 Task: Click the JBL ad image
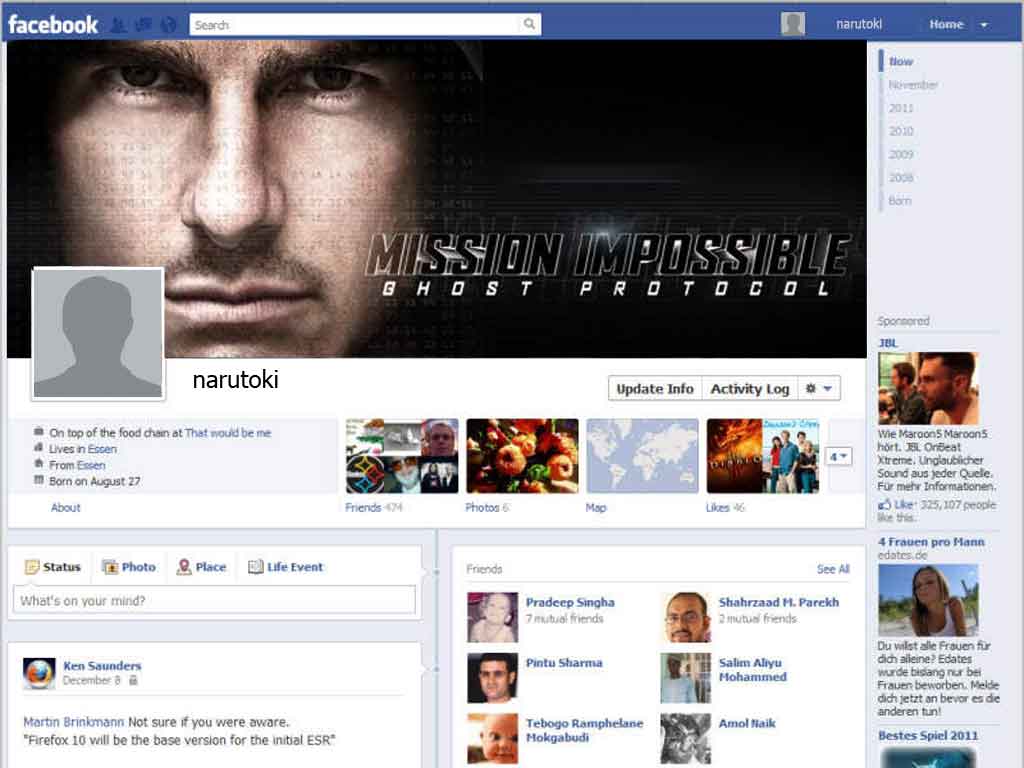pos(928,388)
